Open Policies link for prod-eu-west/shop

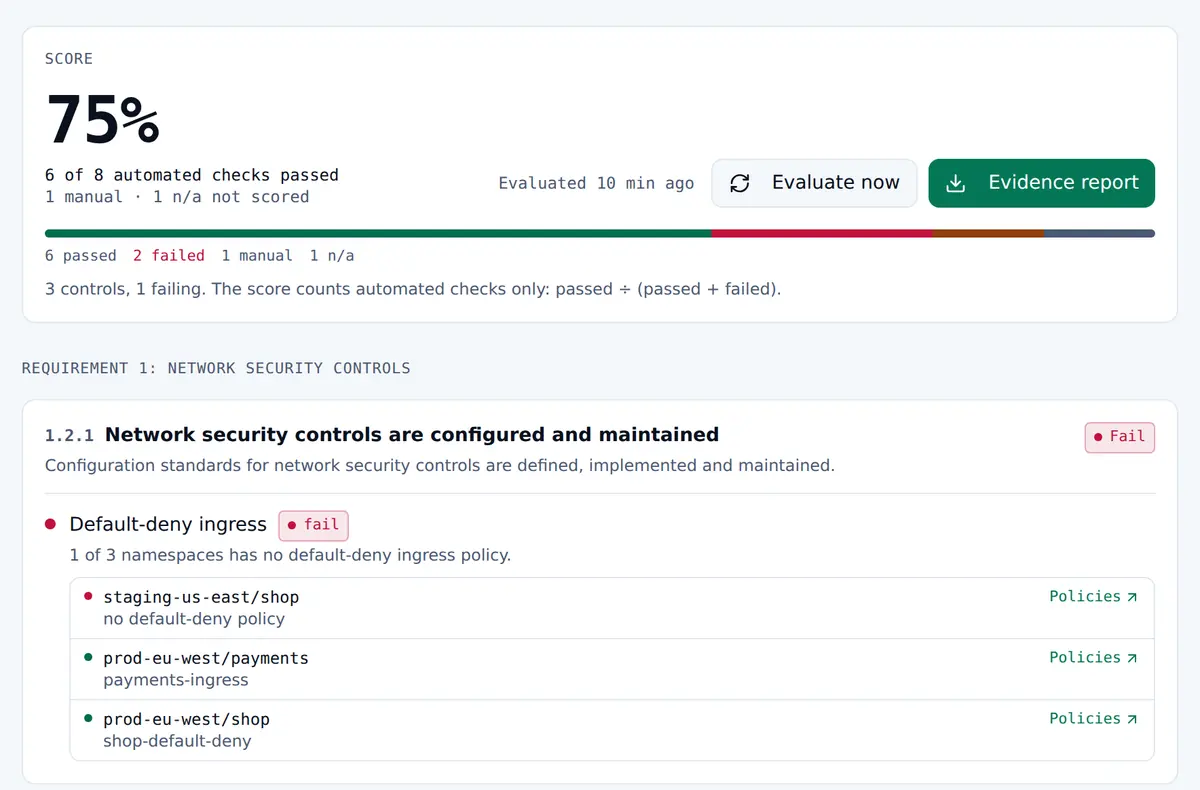click(1093, 718)
